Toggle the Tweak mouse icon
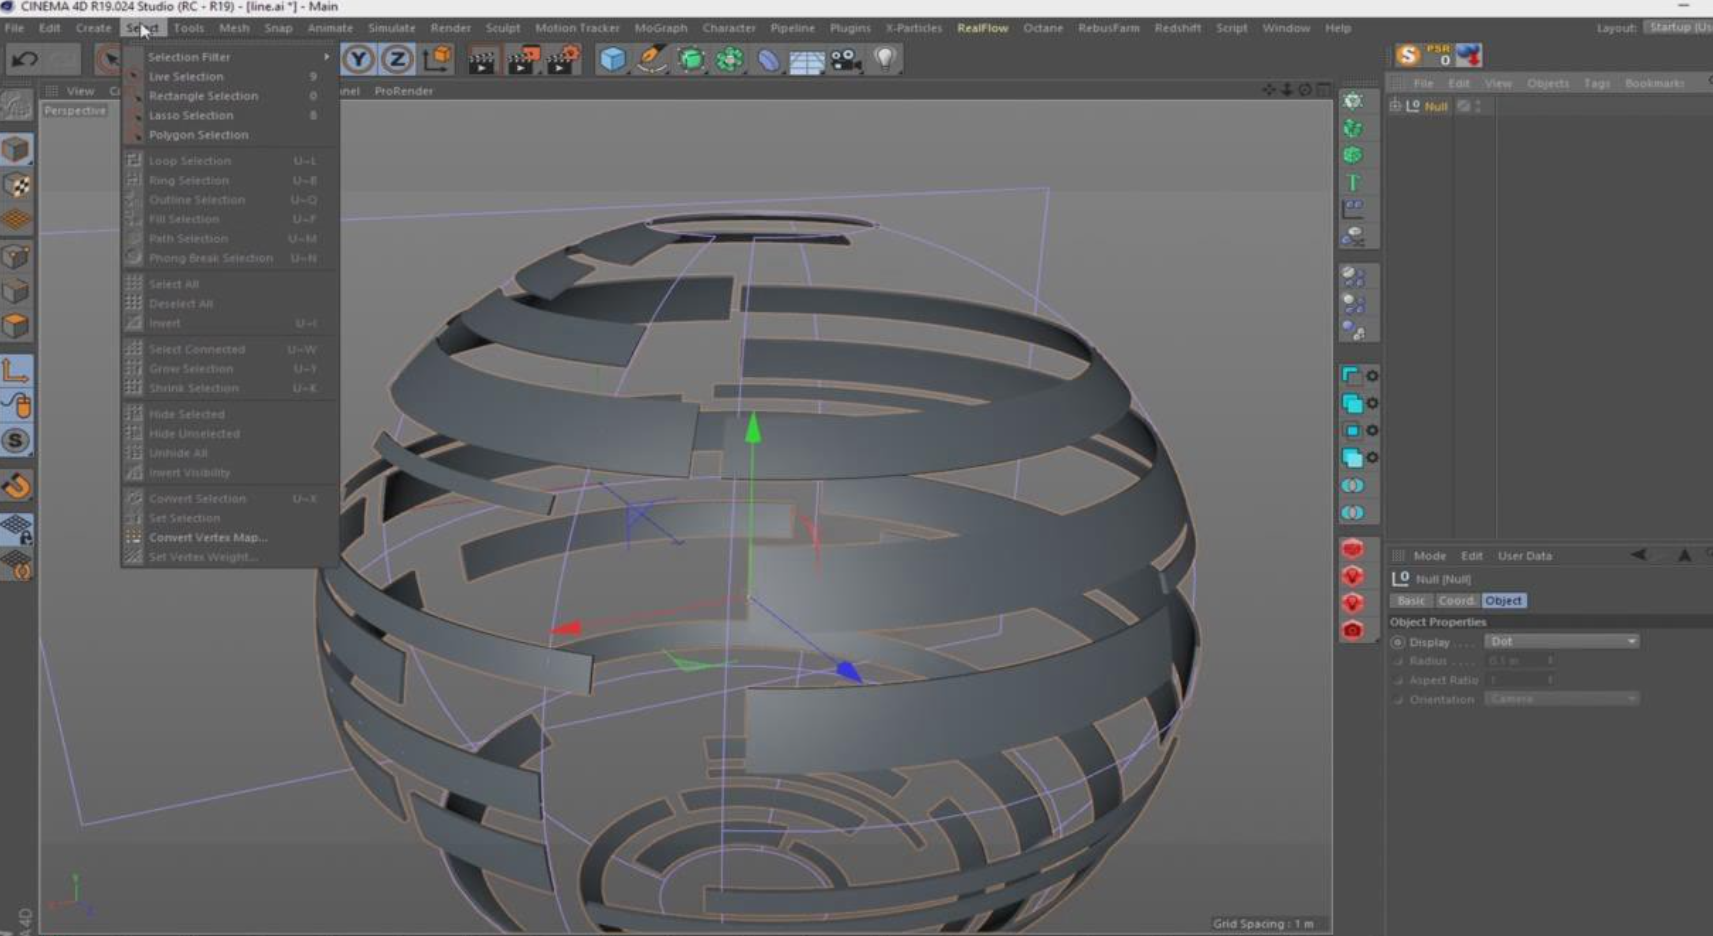 click(x=16, y=406)
